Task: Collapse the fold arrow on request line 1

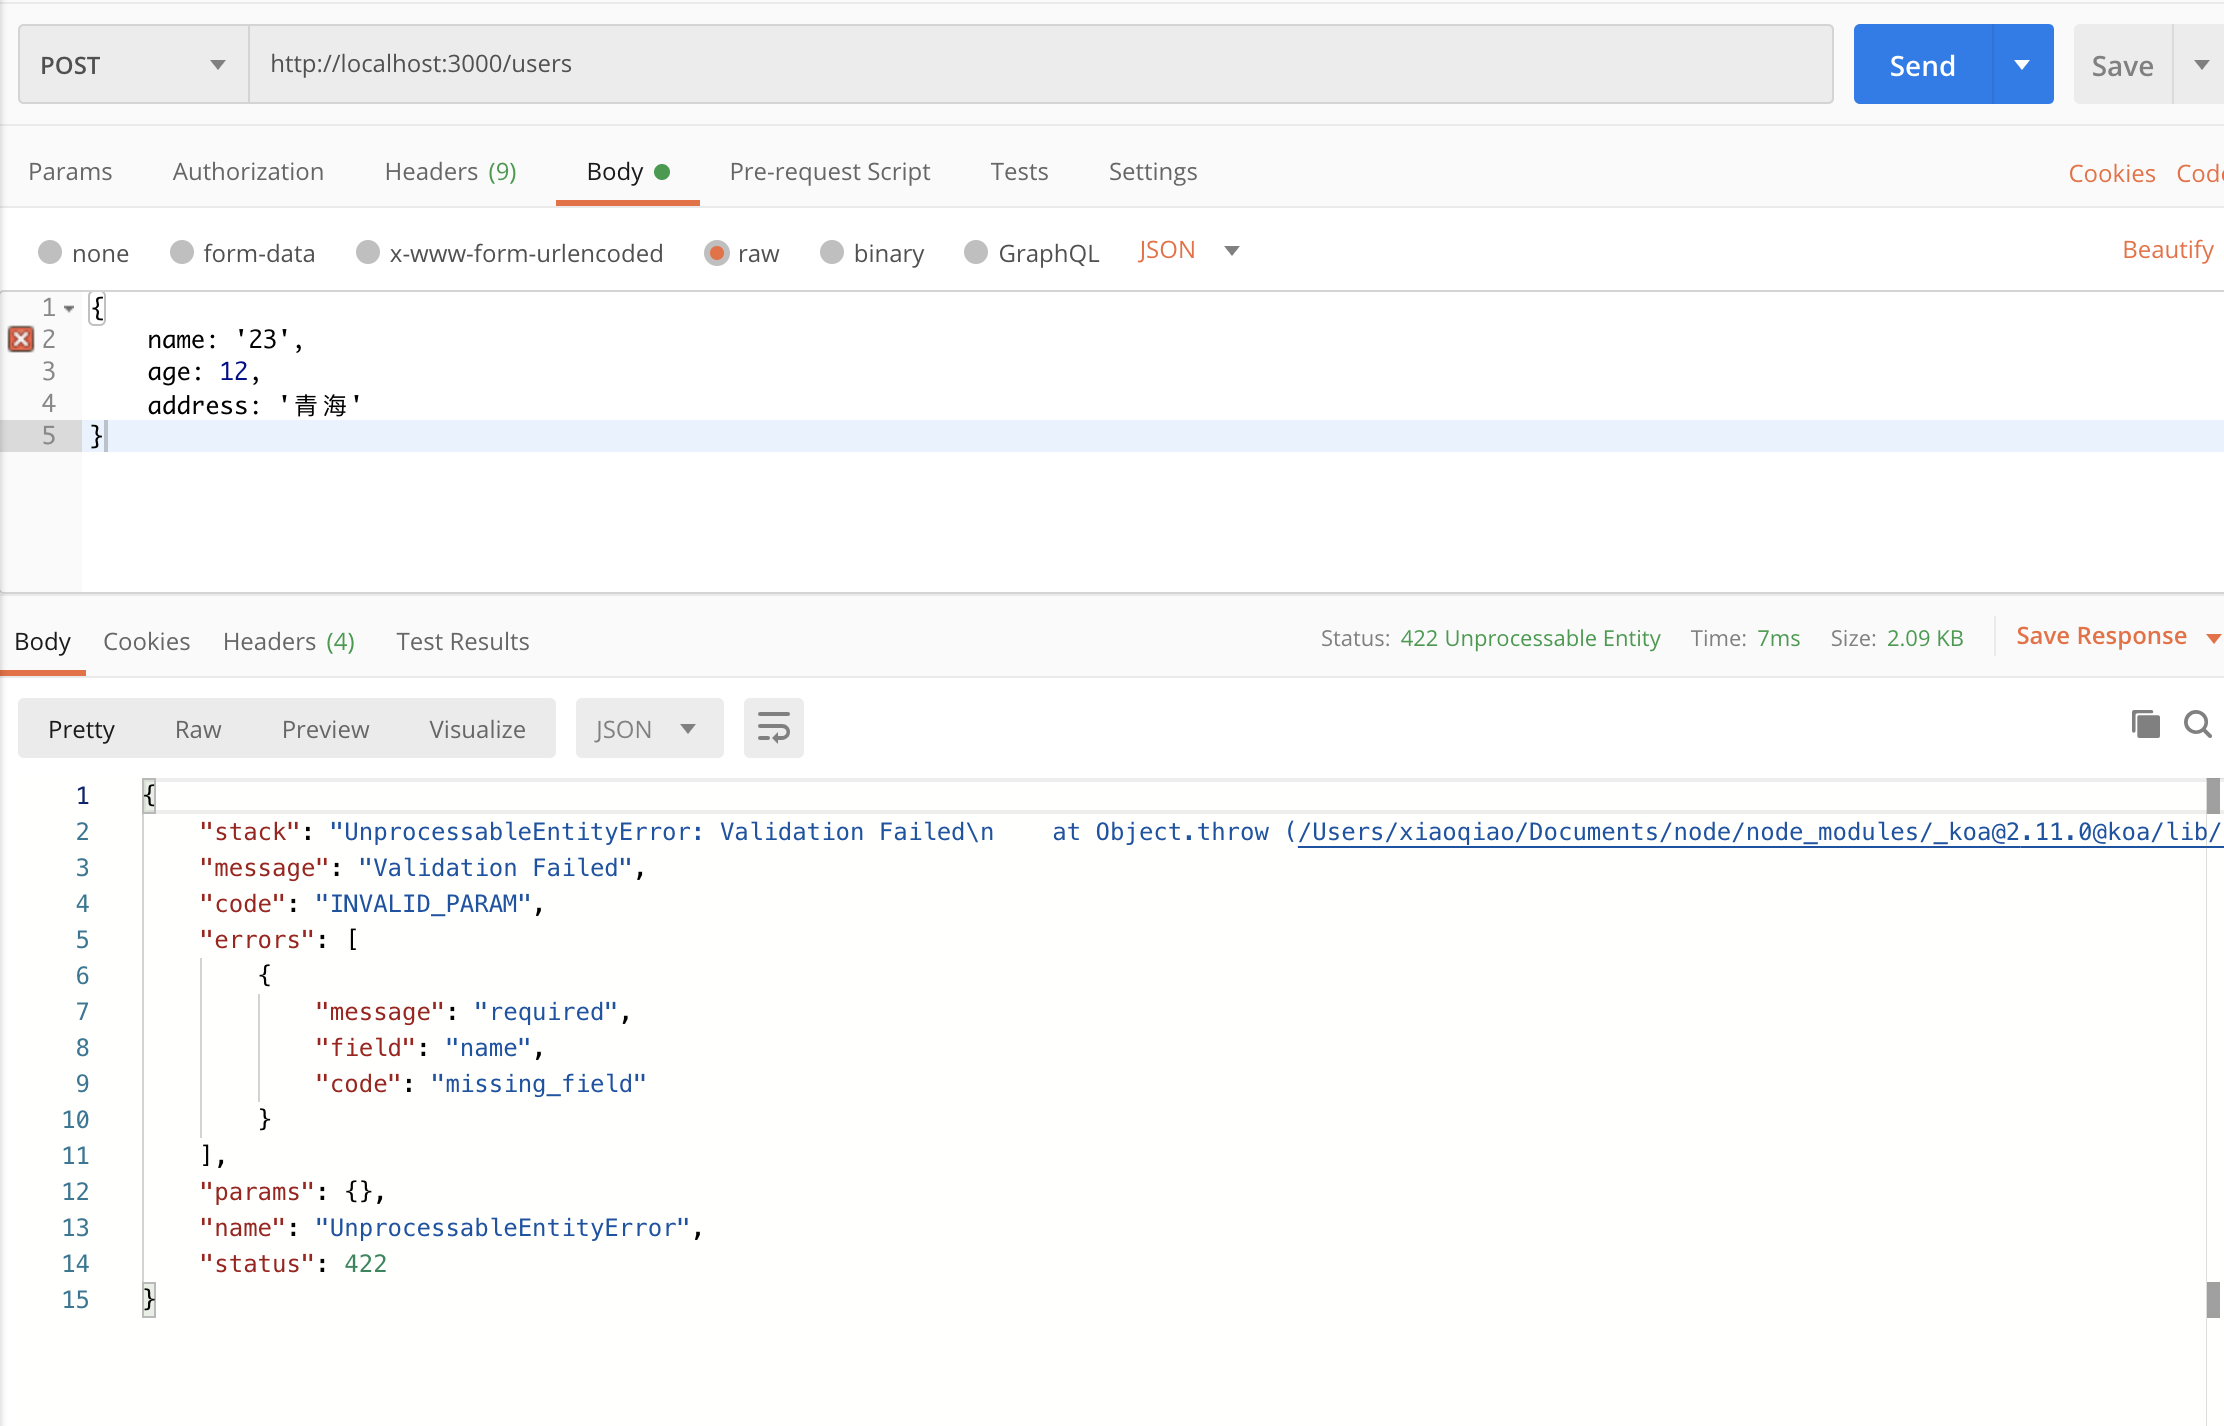Action: pyautogui.click(x=69, y=308)
